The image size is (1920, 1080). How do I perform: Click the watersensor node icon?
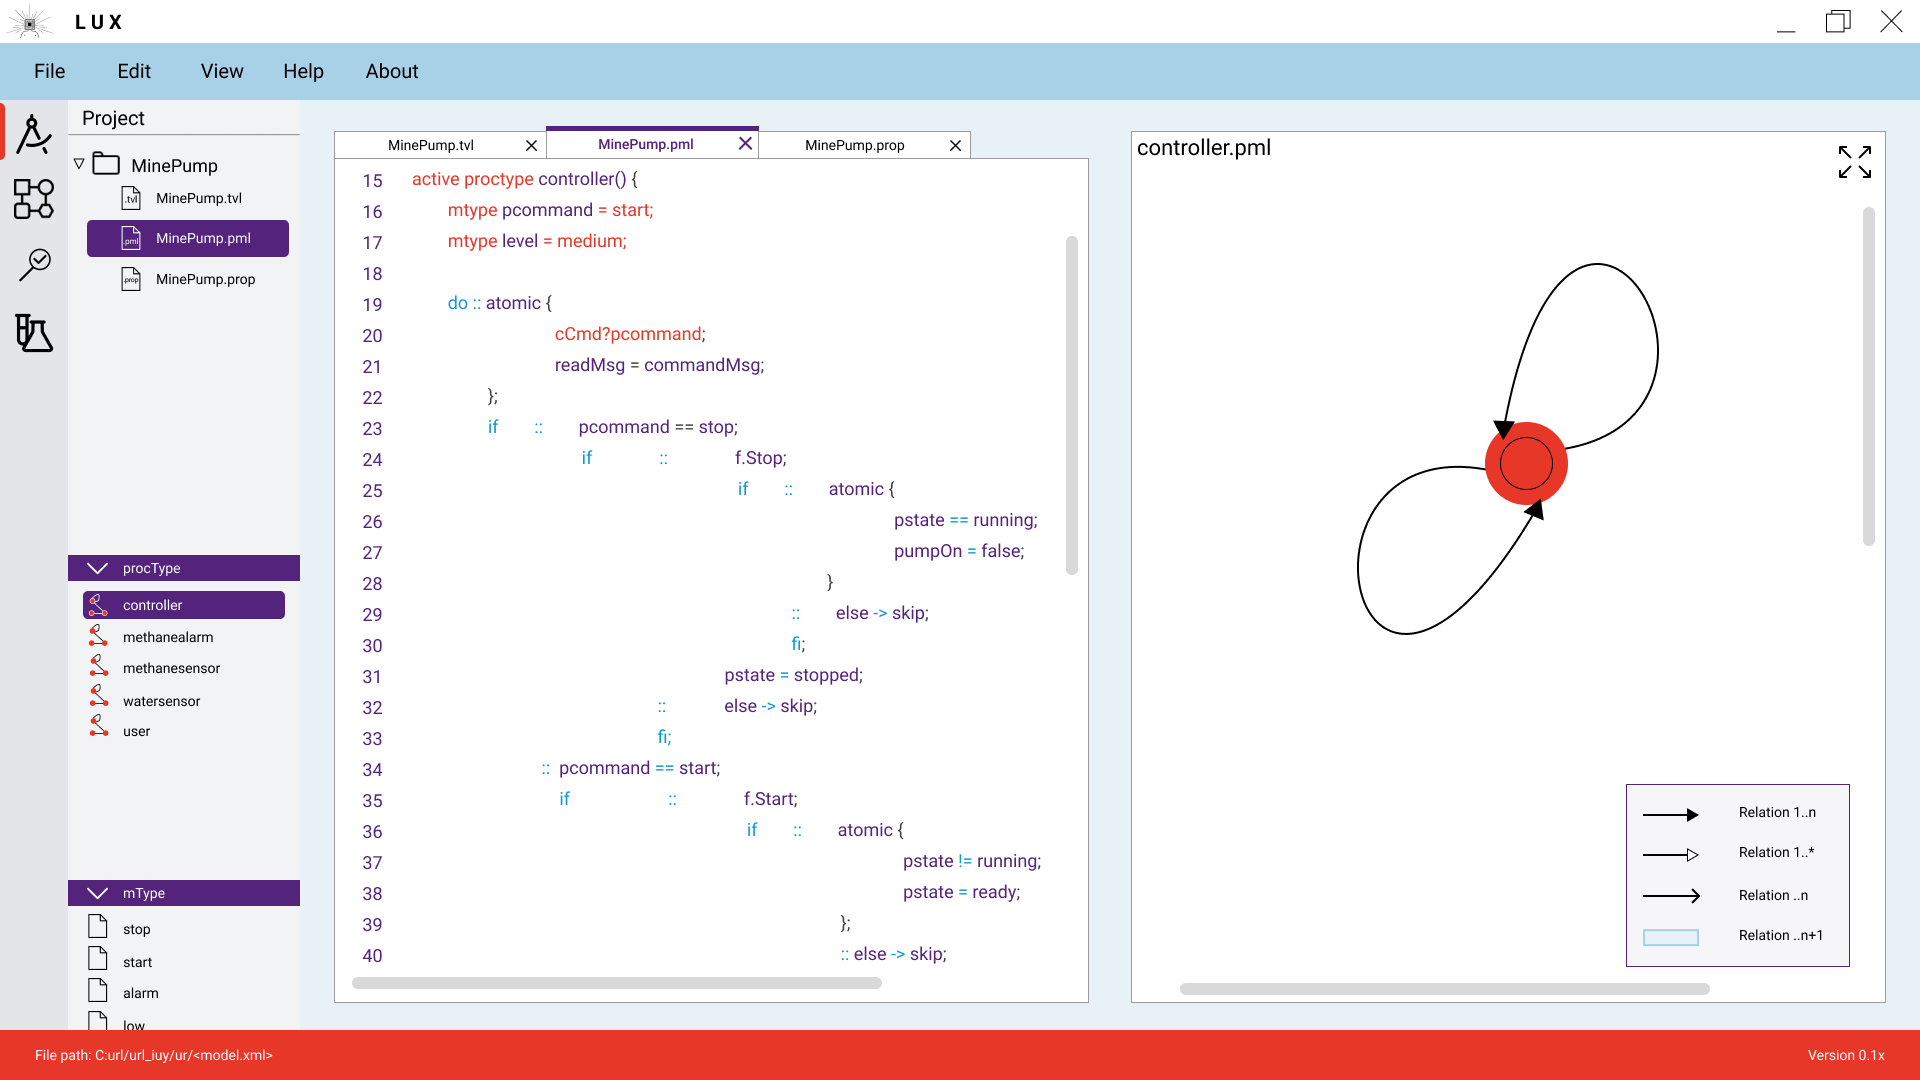pos(98,696)
